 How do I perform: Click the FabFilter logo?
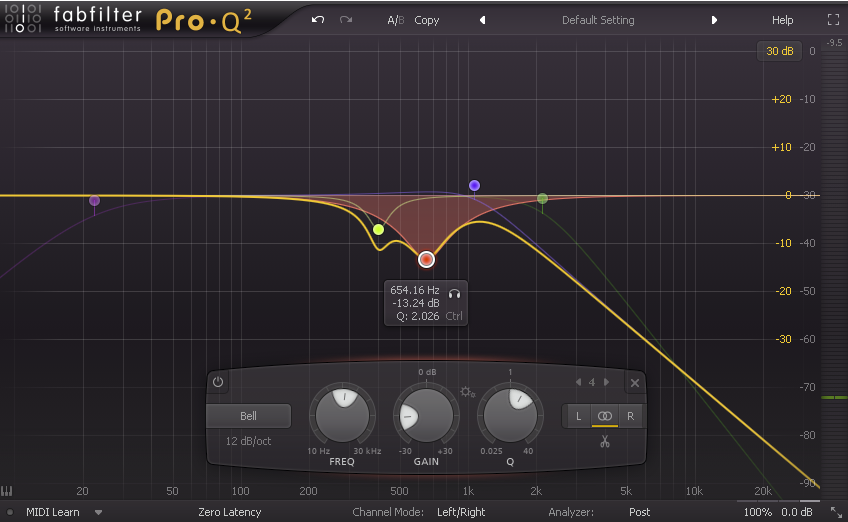[73, 19]
